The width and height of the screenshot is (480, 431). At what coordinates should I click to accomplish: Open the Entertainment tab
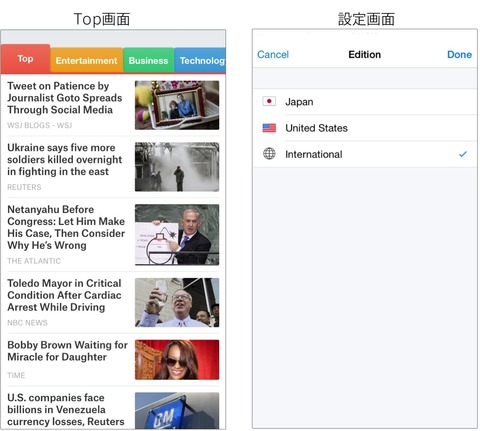[87, 61]
